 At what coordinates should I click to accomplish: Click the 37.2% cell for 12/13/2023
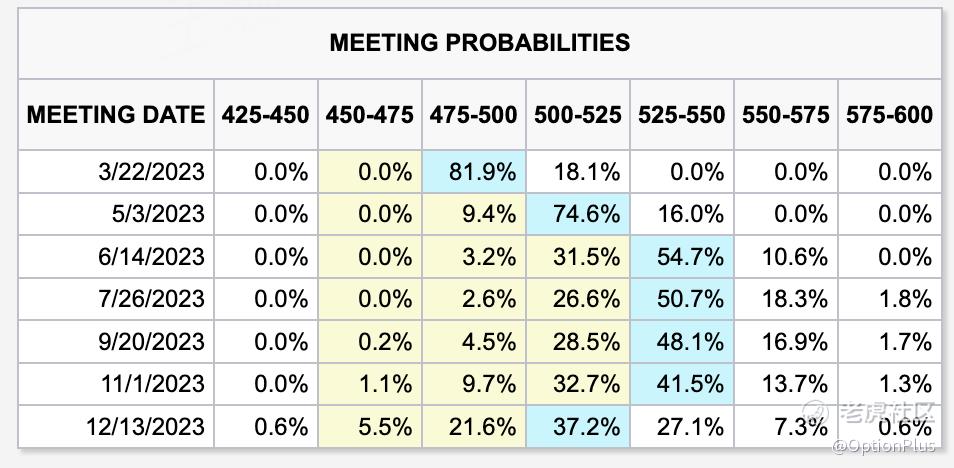click(x=577, y=427)
